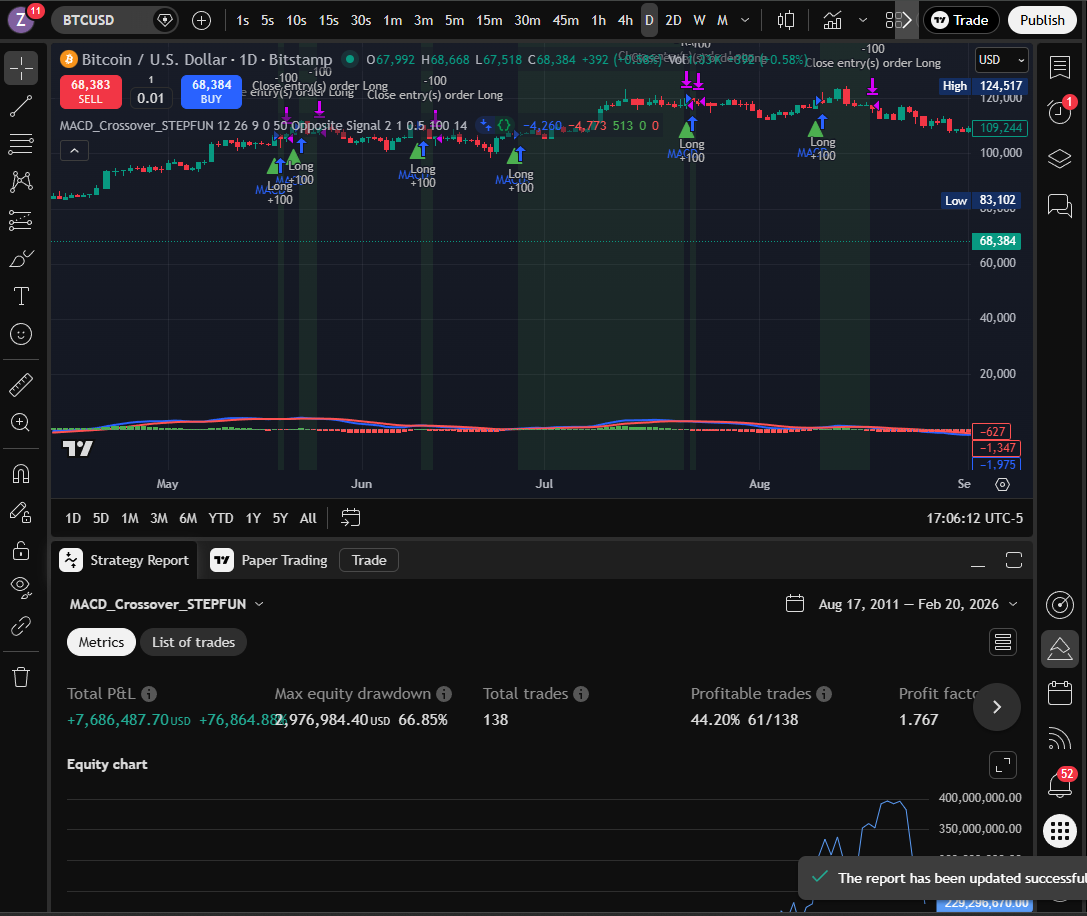Click the BUY 68,384 button

pos(211,90)
